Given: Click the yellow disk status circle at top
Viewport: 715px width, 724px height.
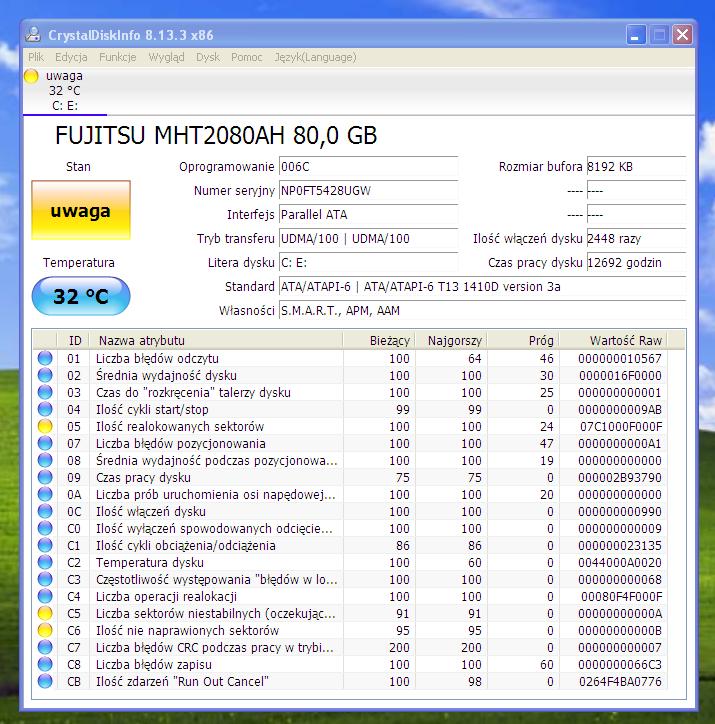Looking at the screenshot, I should tap(31, 76).
